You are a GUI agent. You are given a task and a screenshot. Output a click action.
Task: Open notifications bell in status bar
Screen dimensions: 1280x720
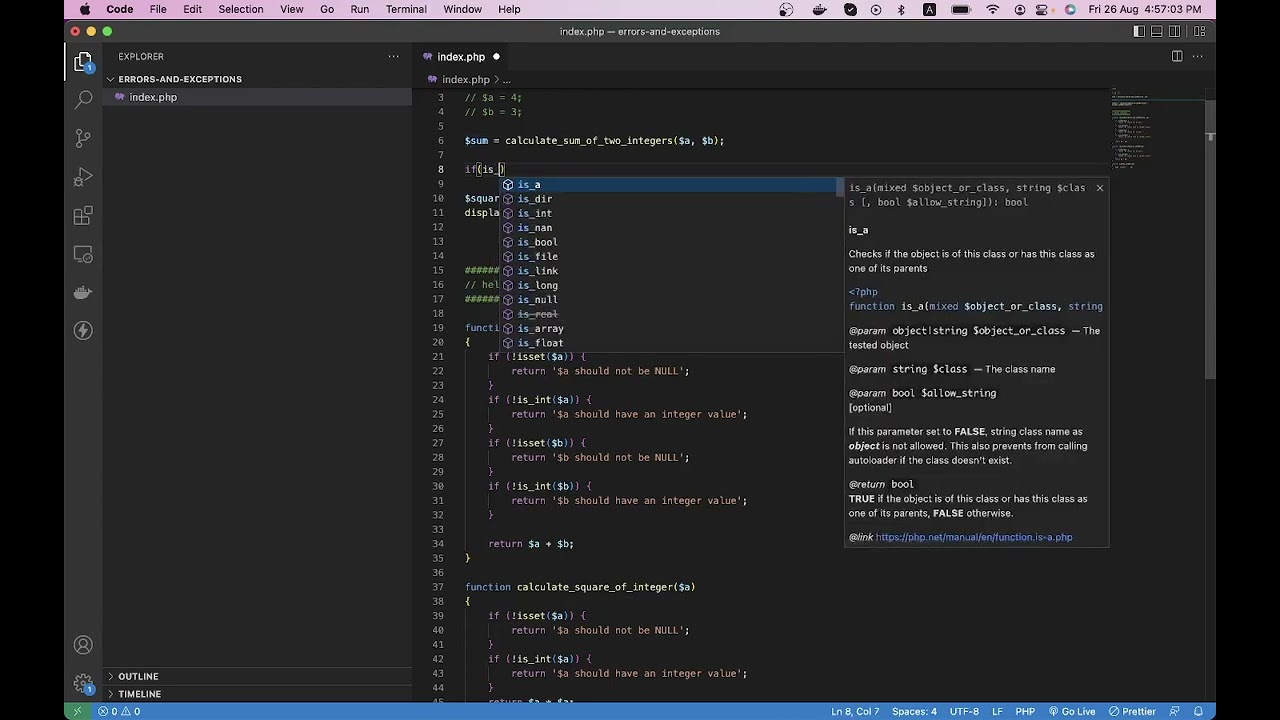coord(1198,711)
